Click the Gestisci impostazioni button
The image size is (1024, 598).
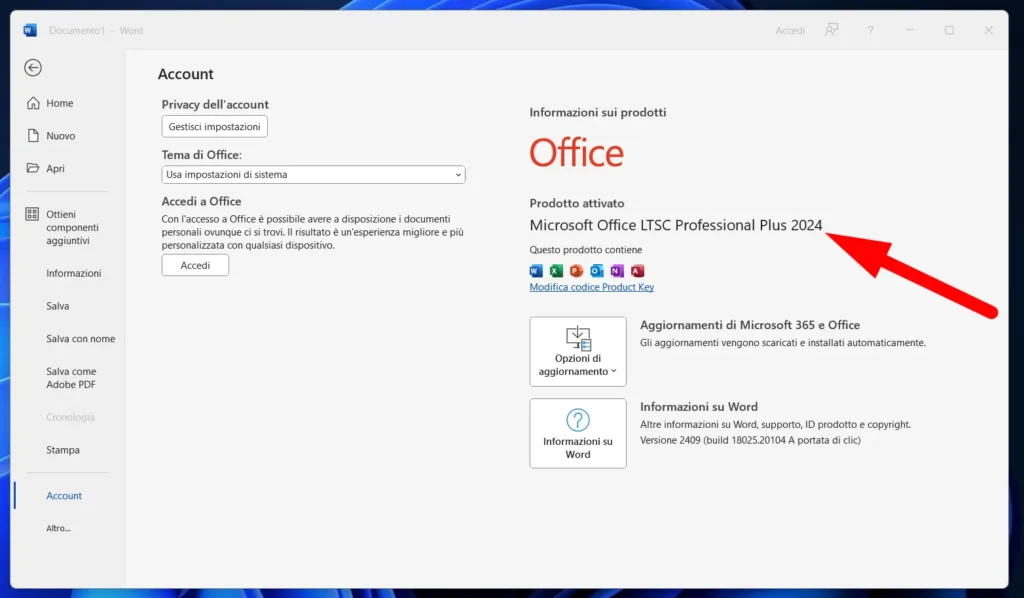pyautogui.click(x=214, y=127)
